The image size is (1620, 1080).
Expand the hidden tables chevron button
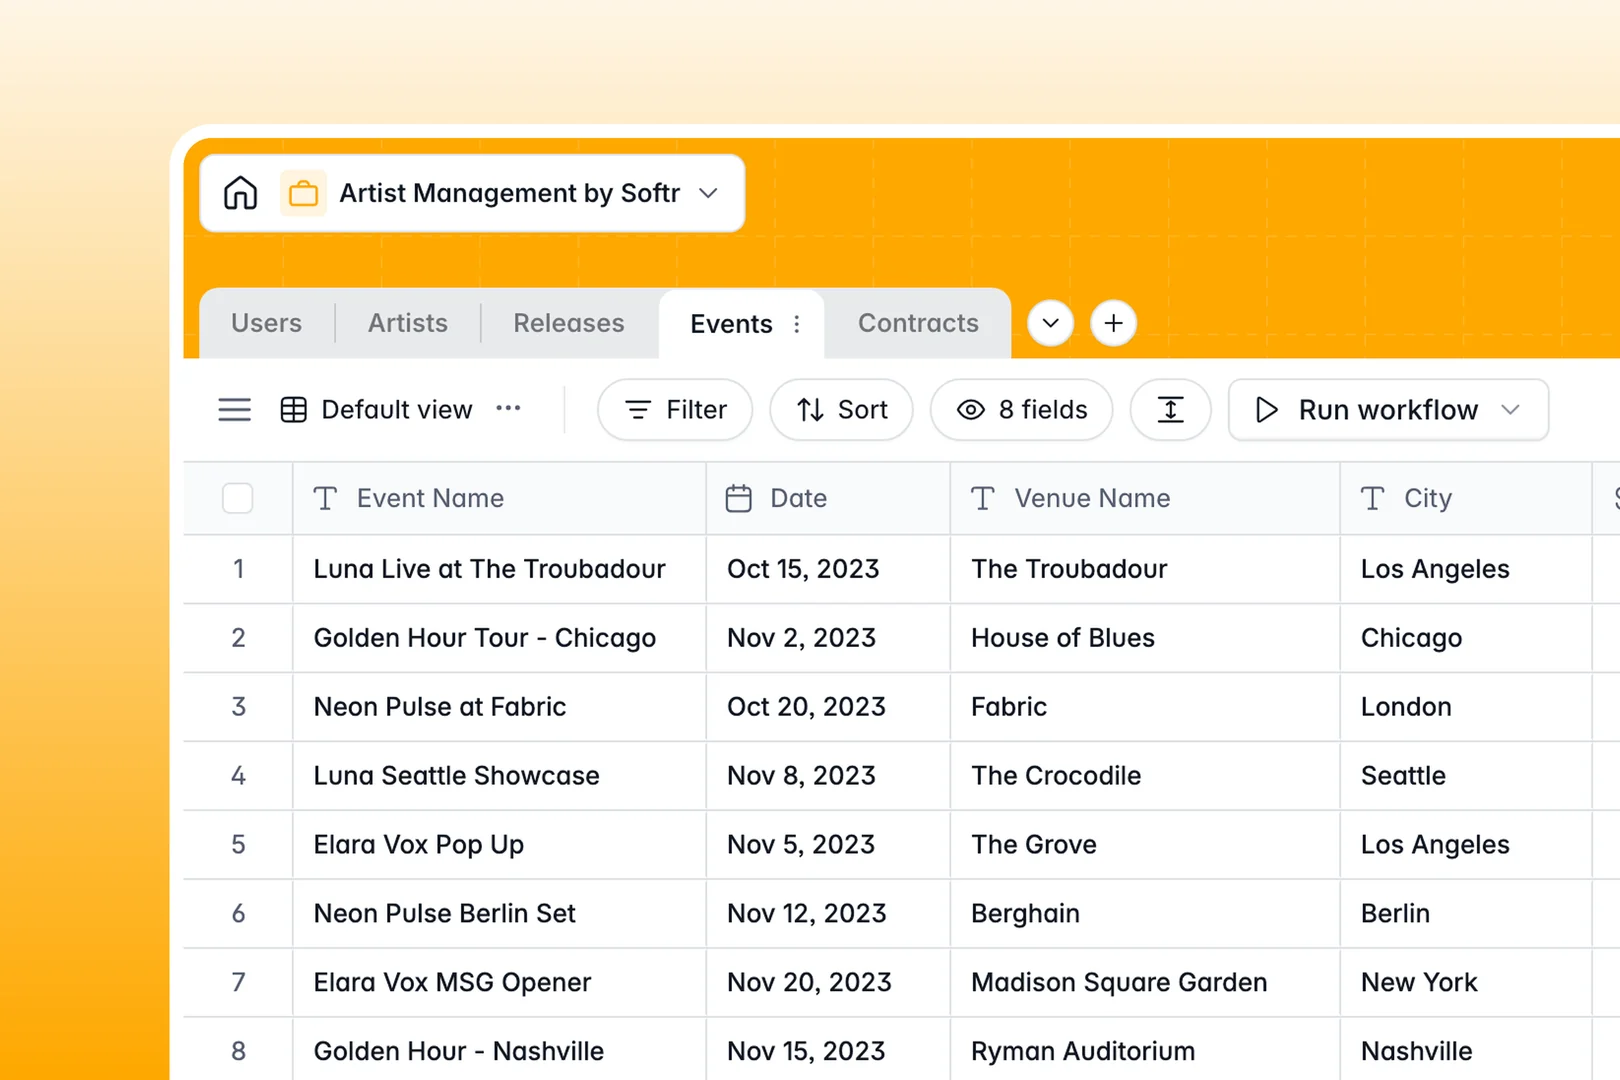click(x=1050, y=323)
